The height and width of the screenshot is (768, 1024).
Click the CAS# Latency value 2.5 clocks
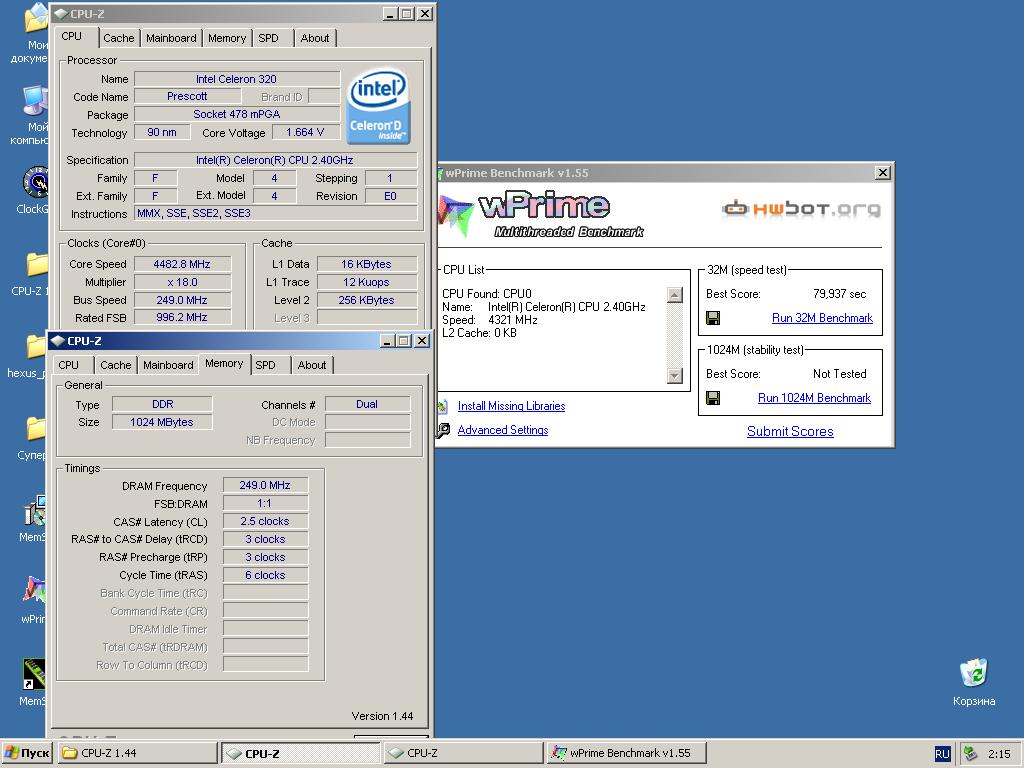click(x=265, y=521)
